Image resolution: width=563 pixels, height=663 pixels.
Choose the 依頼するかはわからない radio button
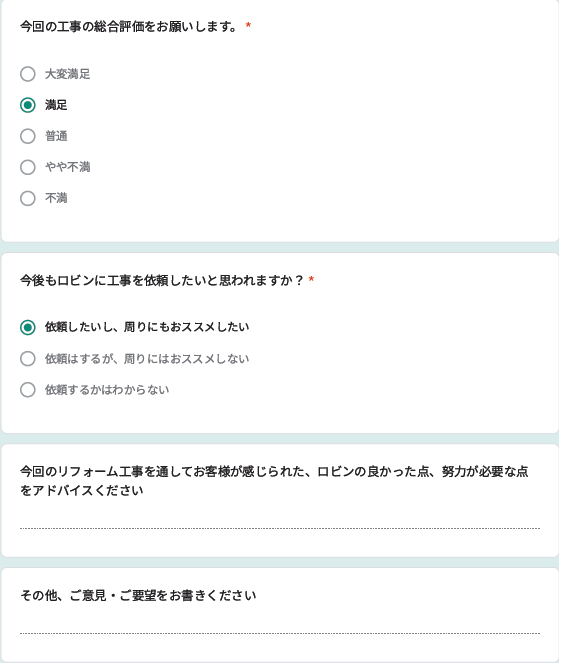(x=28, y=389)
